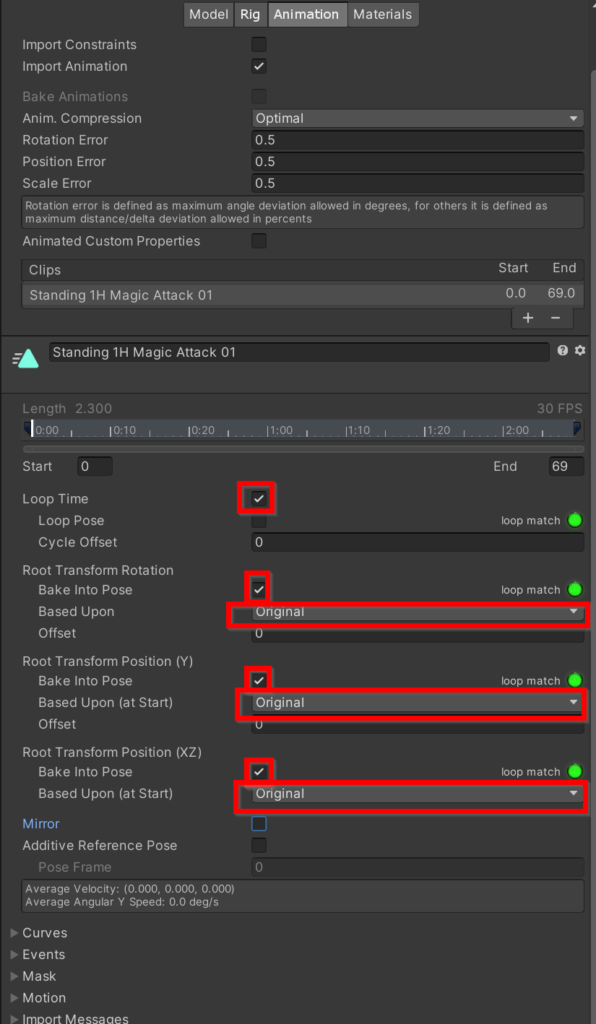Screen dimensions: 596x1024
Task: Click the Length 2.300 label
Action: 67,409
